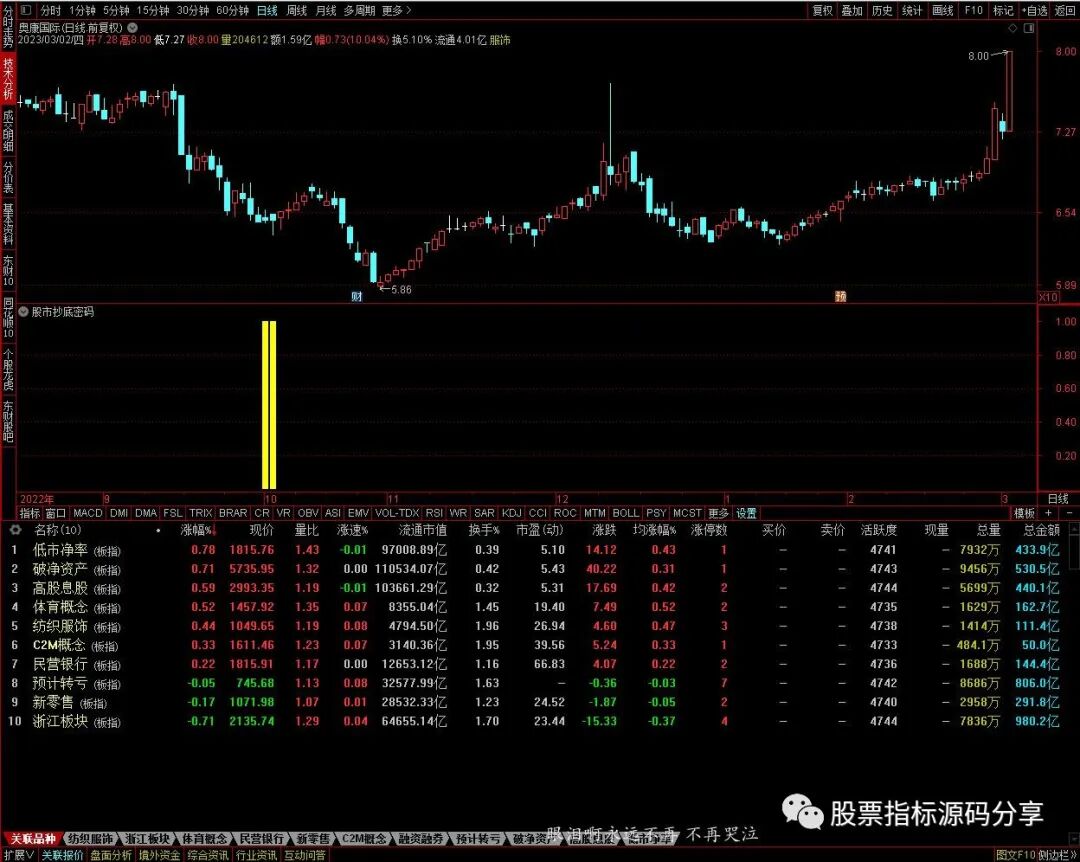
Task: Open the 基本资料 sidebar tab
Action: pos(8,224)
